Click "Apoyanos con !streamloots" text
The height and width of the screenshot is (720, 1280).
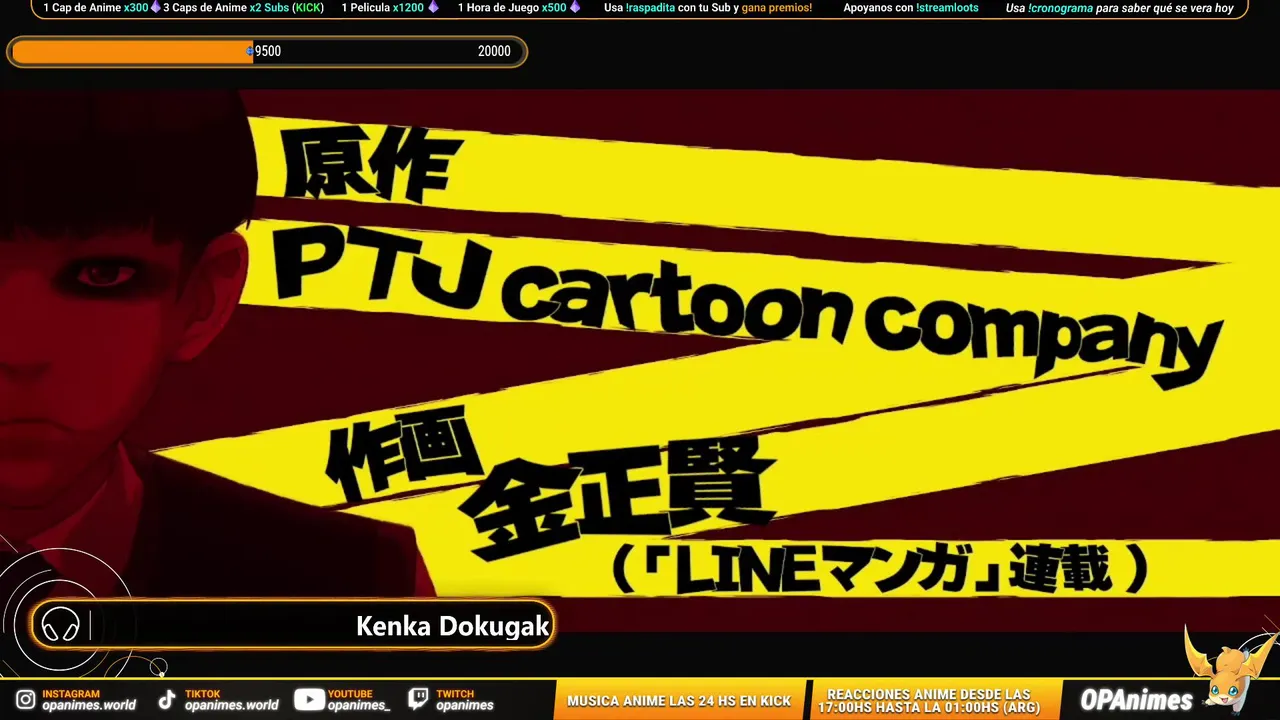pyautogui.click(x=911, y=8)
